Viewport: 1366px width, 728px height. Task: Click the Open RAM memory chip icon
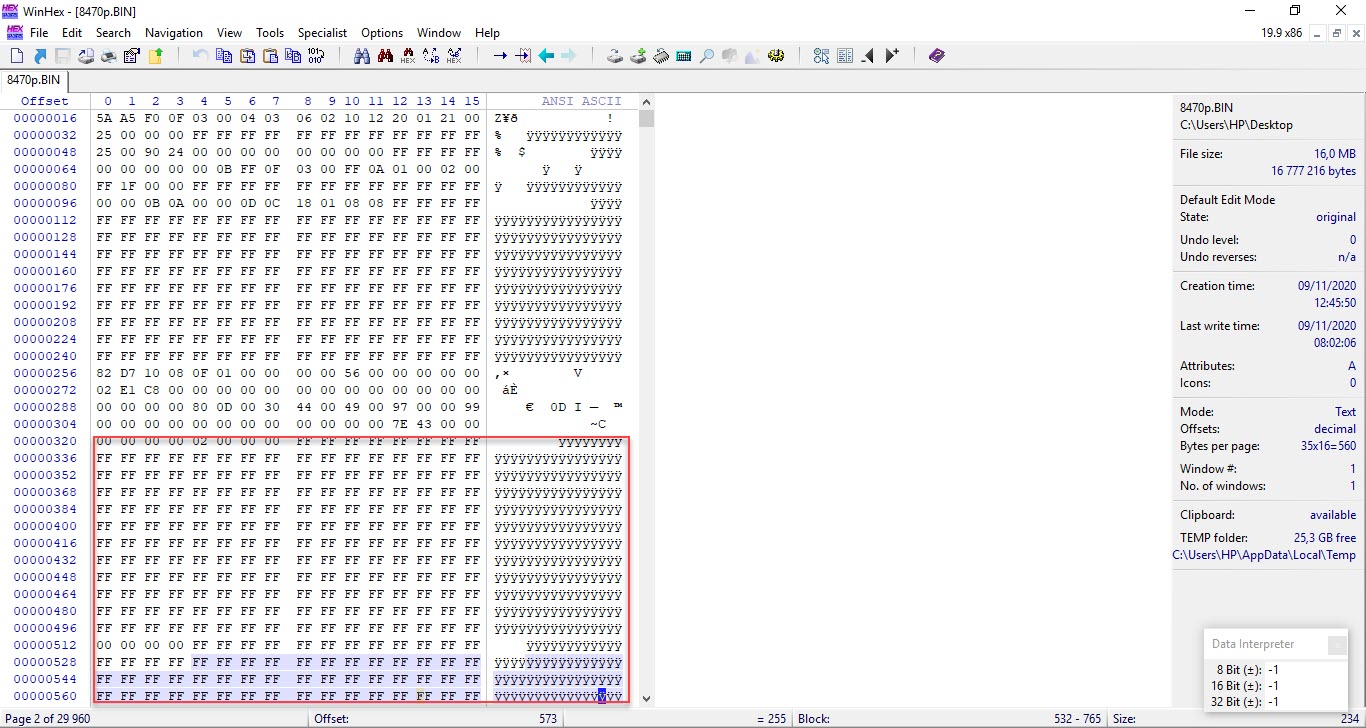tap(661, 56)
